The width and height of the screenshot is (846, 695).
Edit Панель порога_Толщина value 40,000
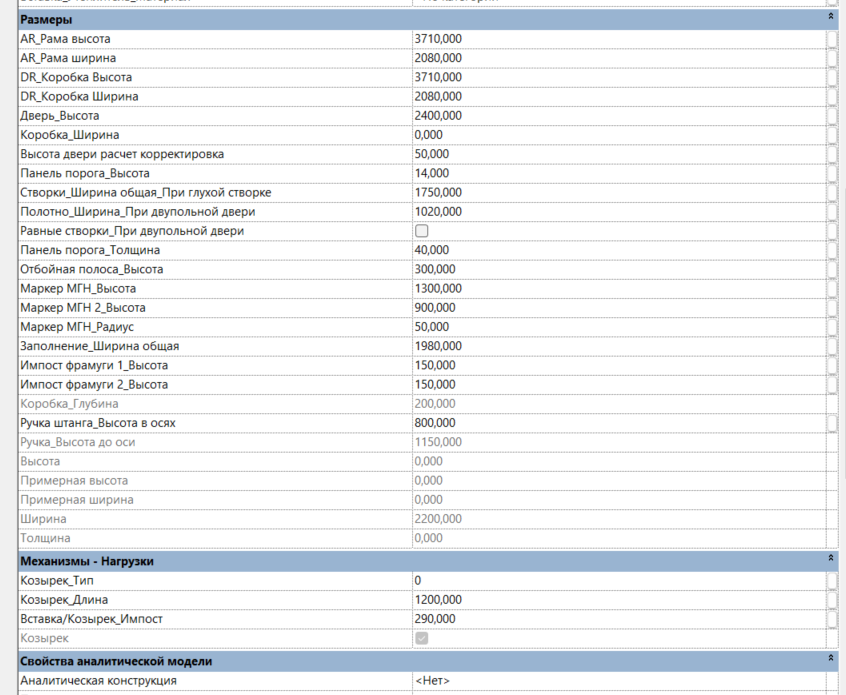coord(619,250)
